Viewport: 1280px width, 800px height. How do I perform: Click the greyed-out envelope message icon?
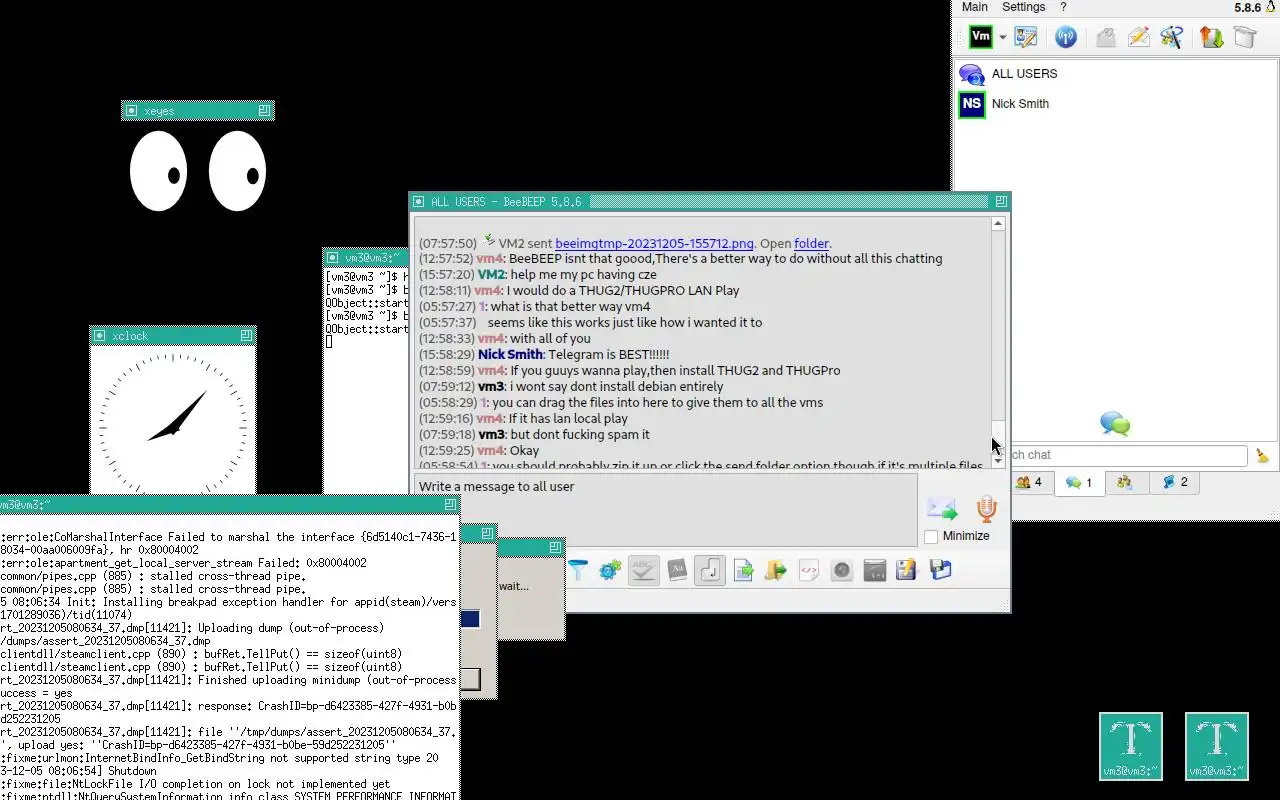pyautogui.click(x=1105, y=37)
